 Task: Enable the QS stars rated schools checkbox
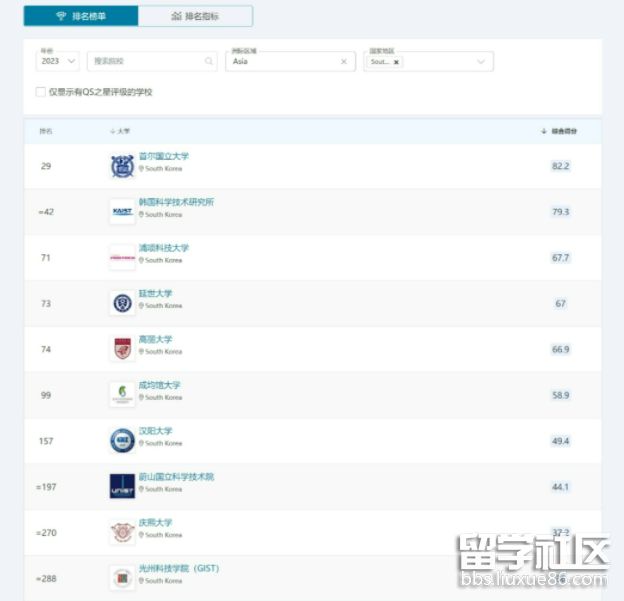tap(41, 92)
